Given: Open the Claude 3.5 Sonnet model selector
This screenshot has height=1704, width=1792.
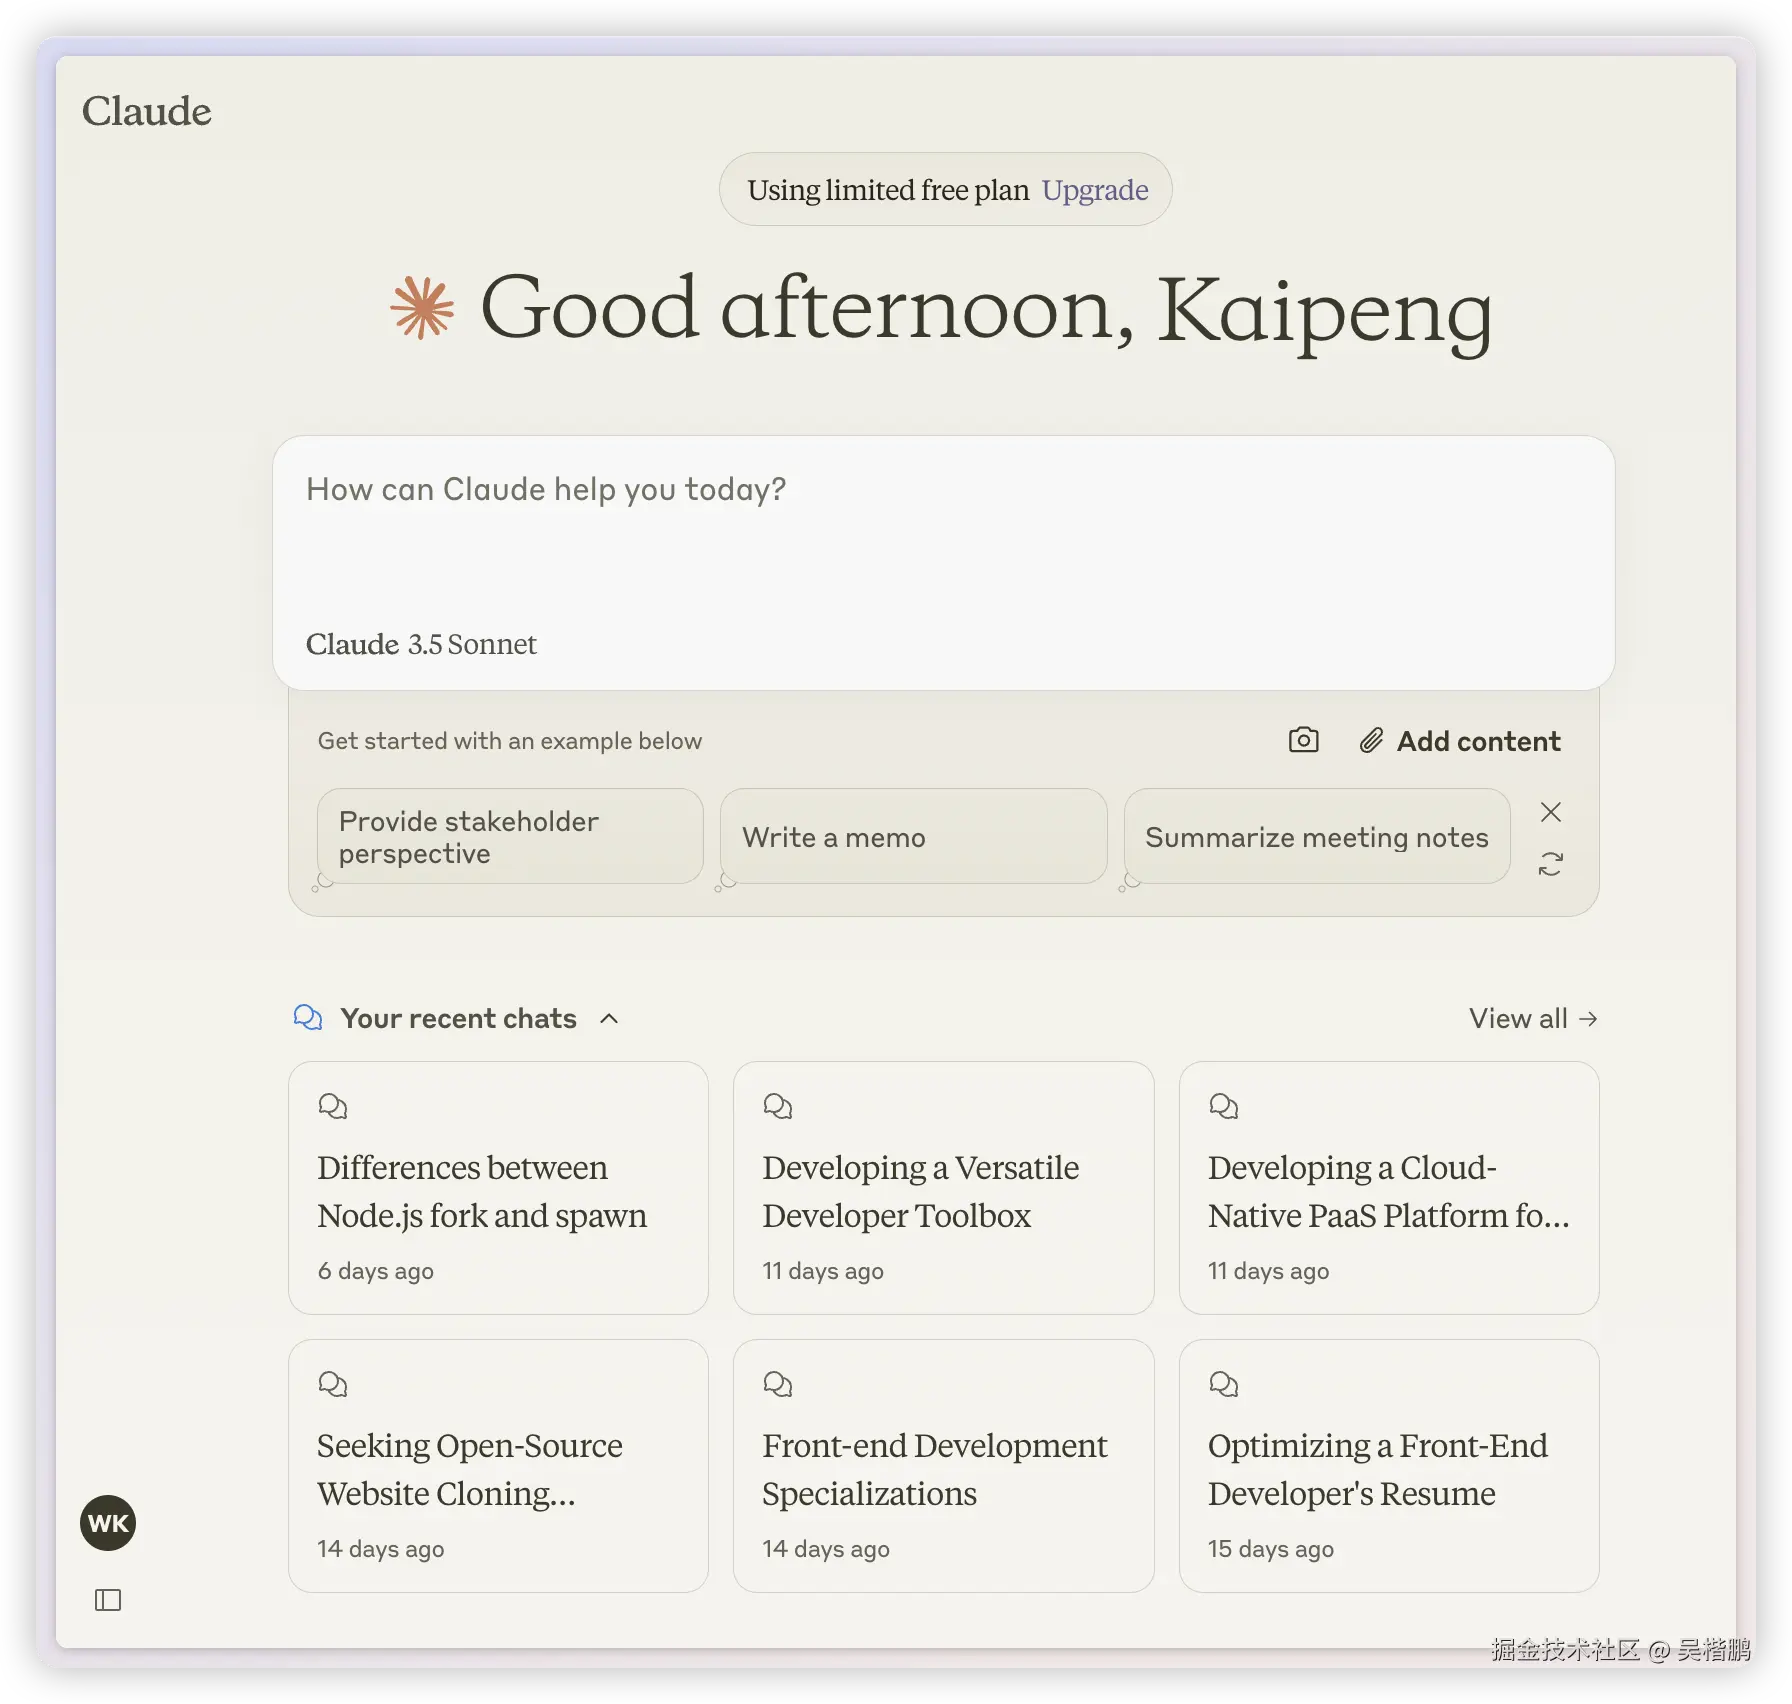Looking at the screenshot, I should [x=421, y=644].
